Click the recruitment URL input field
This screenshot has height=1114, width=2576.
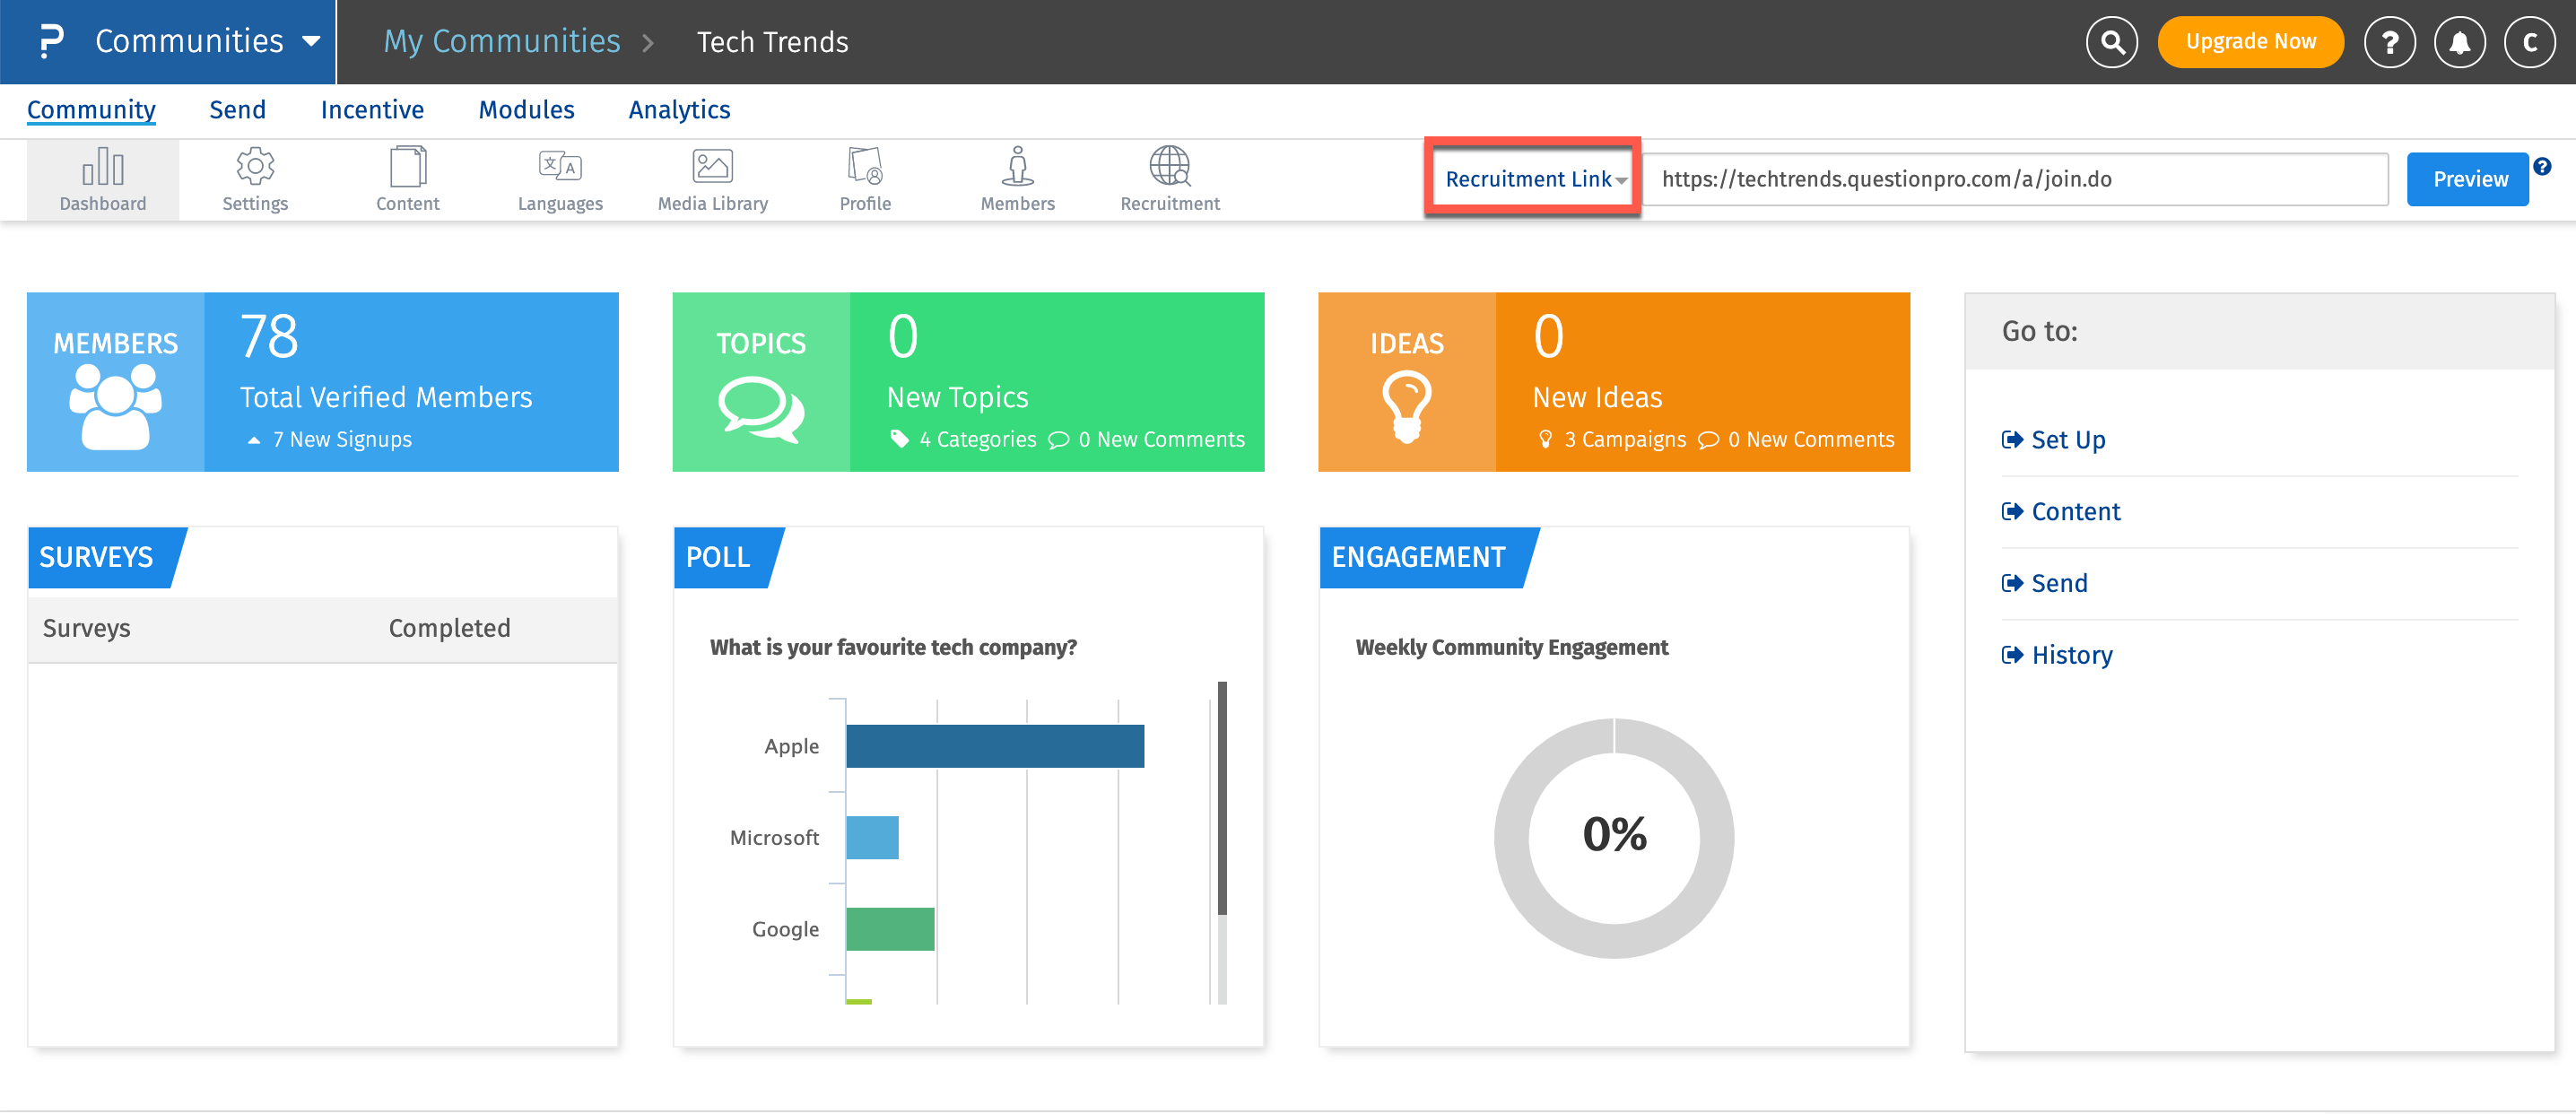click(2014, 179)
